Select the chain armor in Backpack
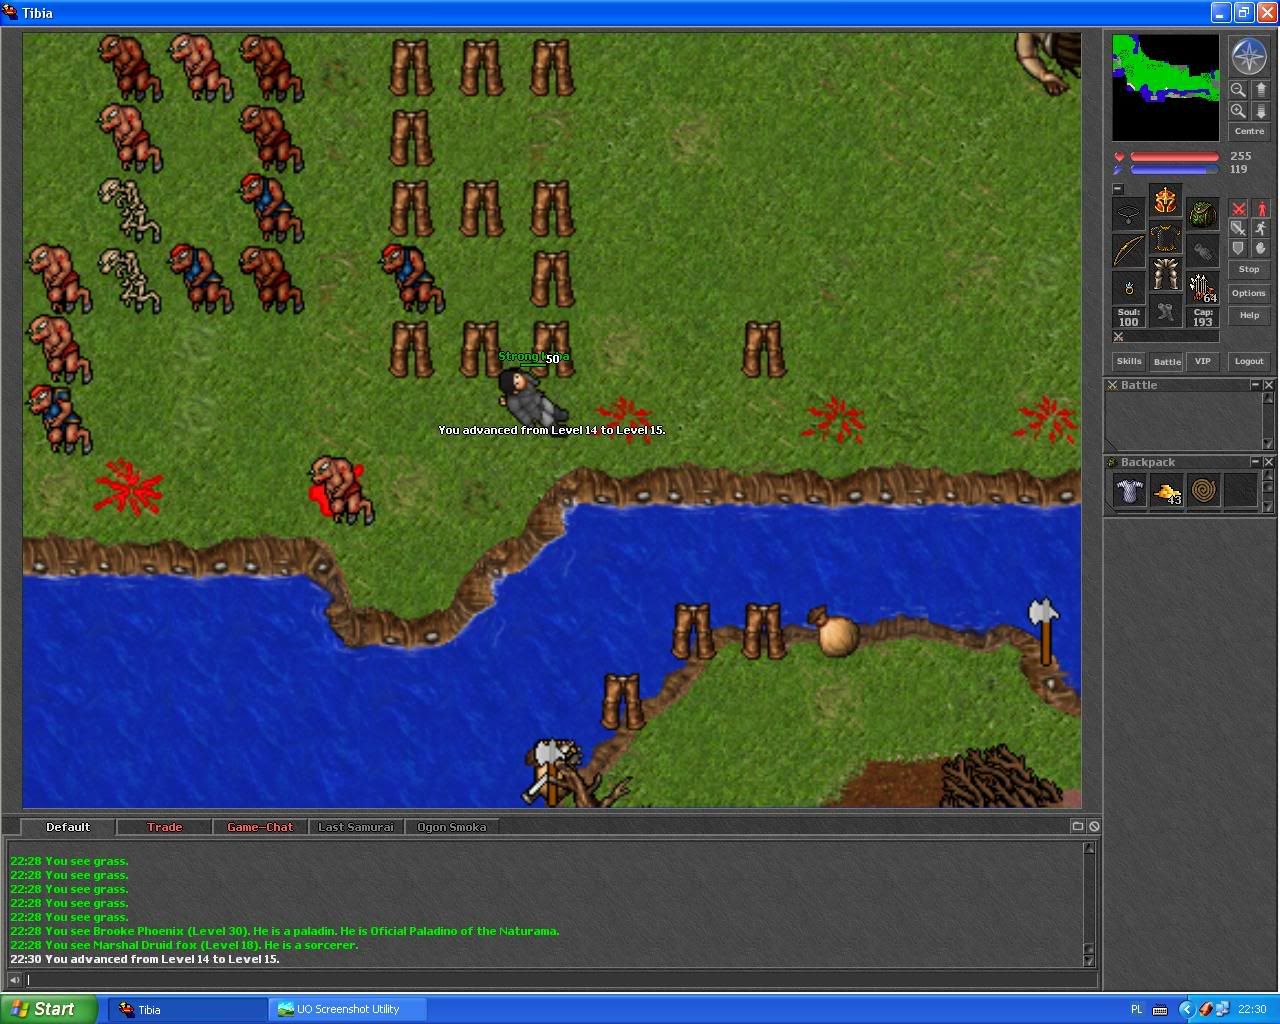 pos(1129,491)
